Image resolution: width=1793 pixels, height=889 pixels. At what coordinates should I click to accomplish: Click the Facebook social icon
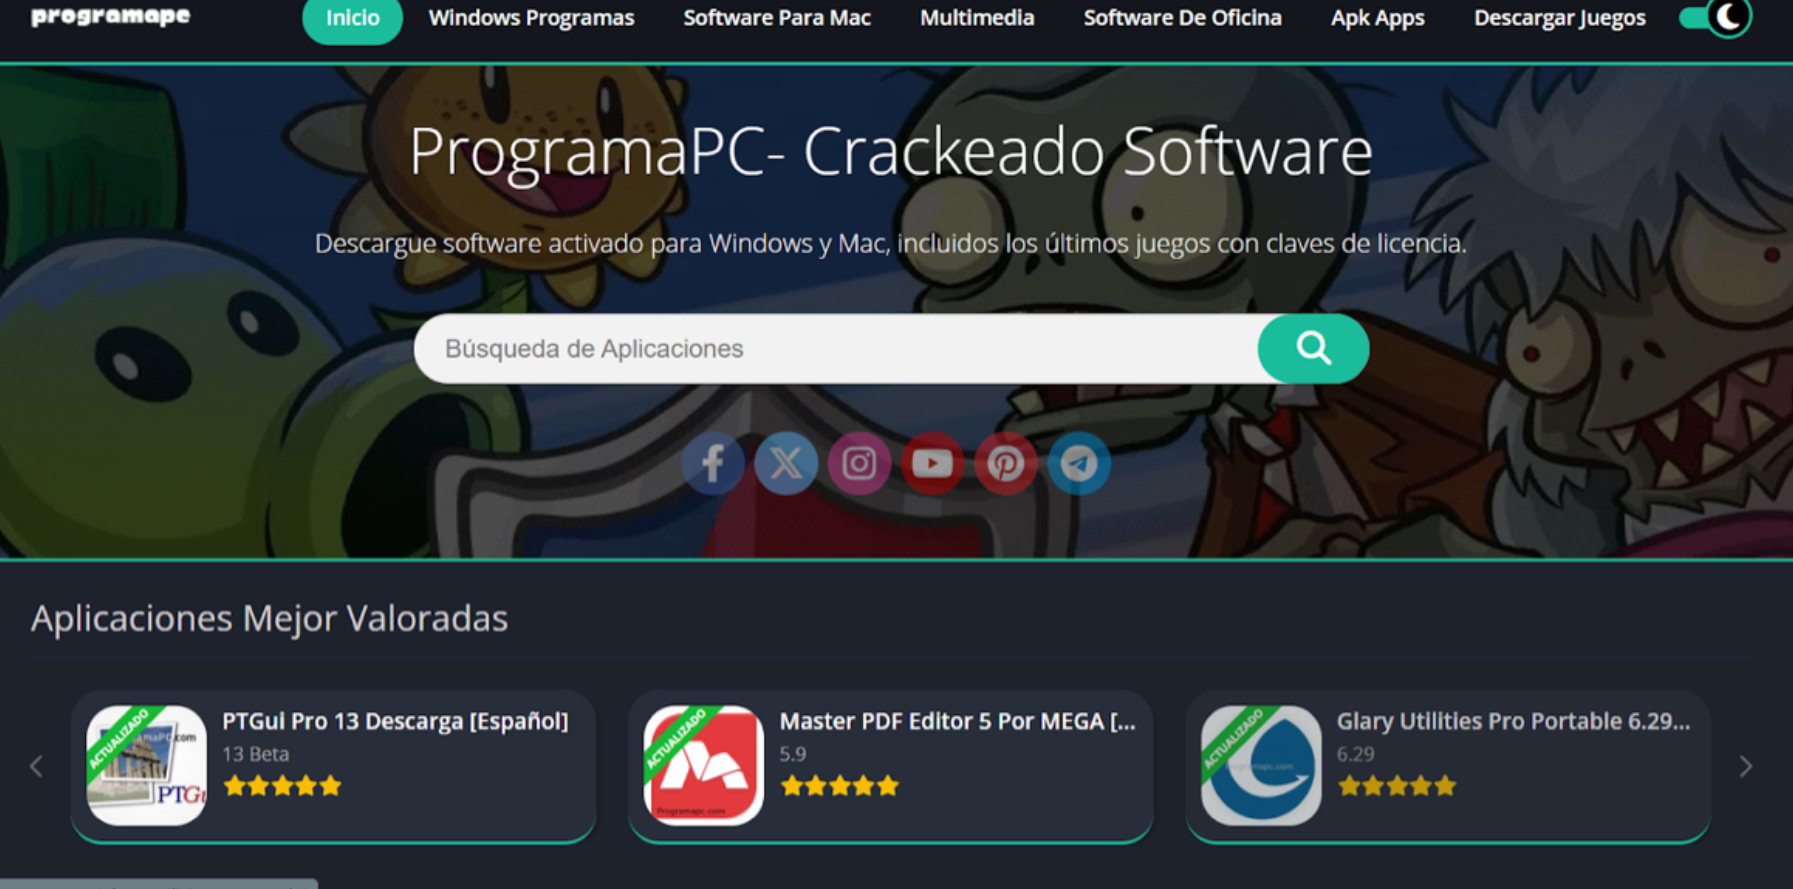712,464
